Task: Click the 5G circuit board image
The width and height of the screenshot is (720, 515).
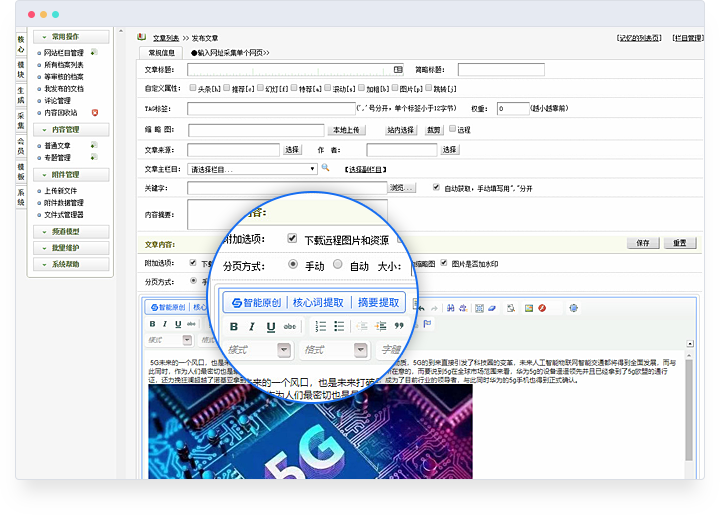Action: click(310, 431)
